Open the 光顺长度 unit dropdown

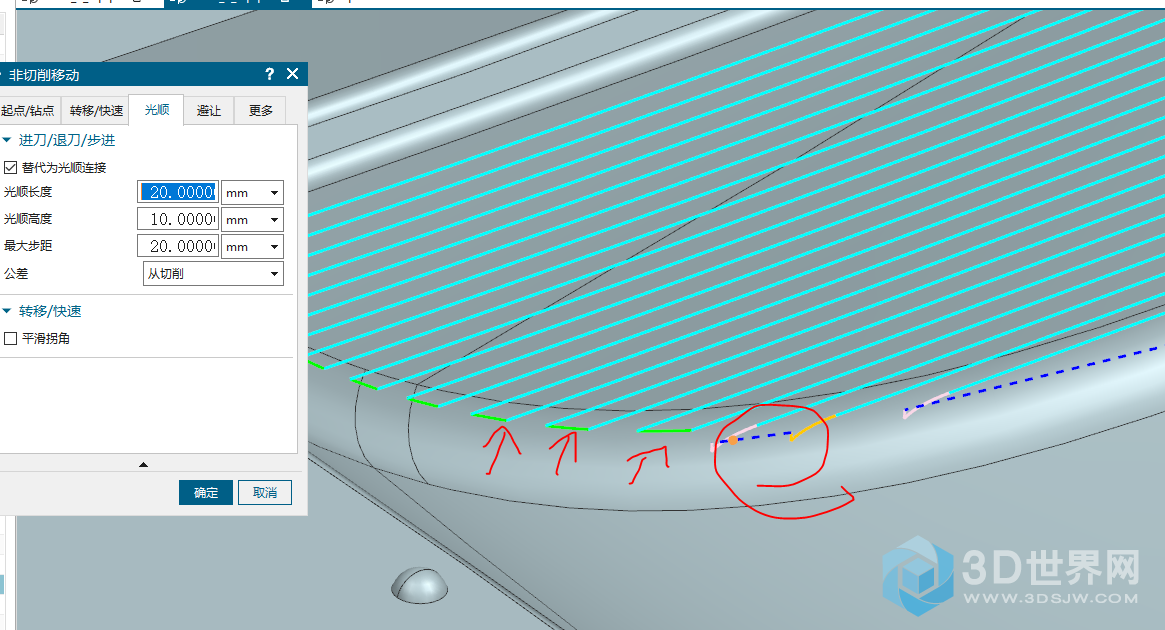coord(253,192)
